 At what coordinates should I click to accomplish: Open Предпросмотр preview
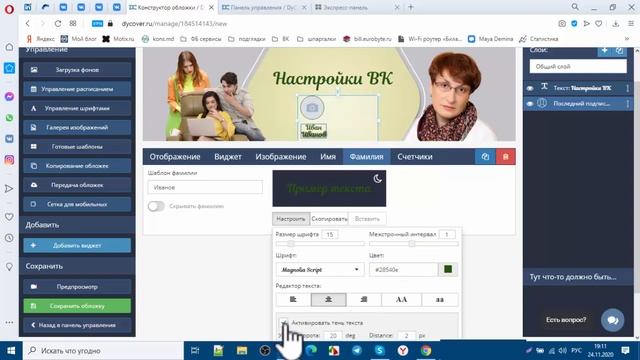coord(77,287)
